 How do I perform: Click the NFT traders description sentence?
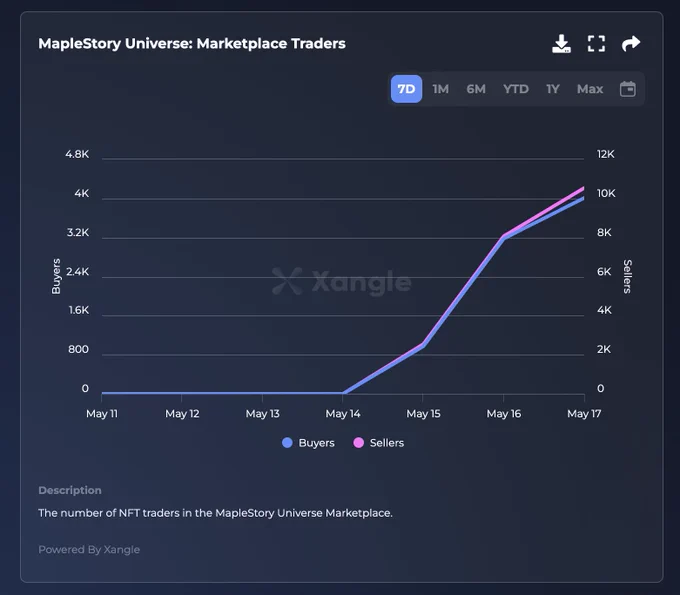click(216, 513)
